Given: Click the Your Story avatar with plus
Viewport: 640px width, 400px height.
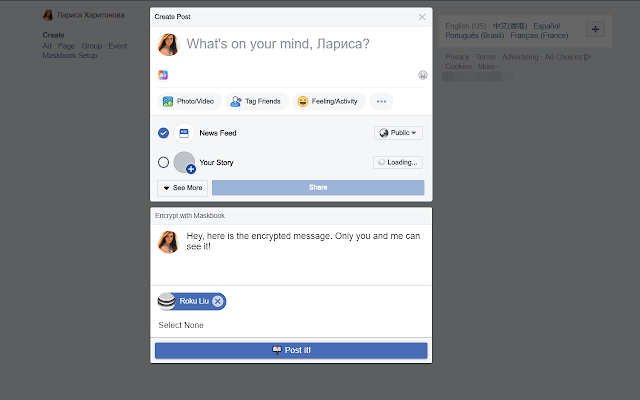Looking at the screenshot, I should 184,162.
